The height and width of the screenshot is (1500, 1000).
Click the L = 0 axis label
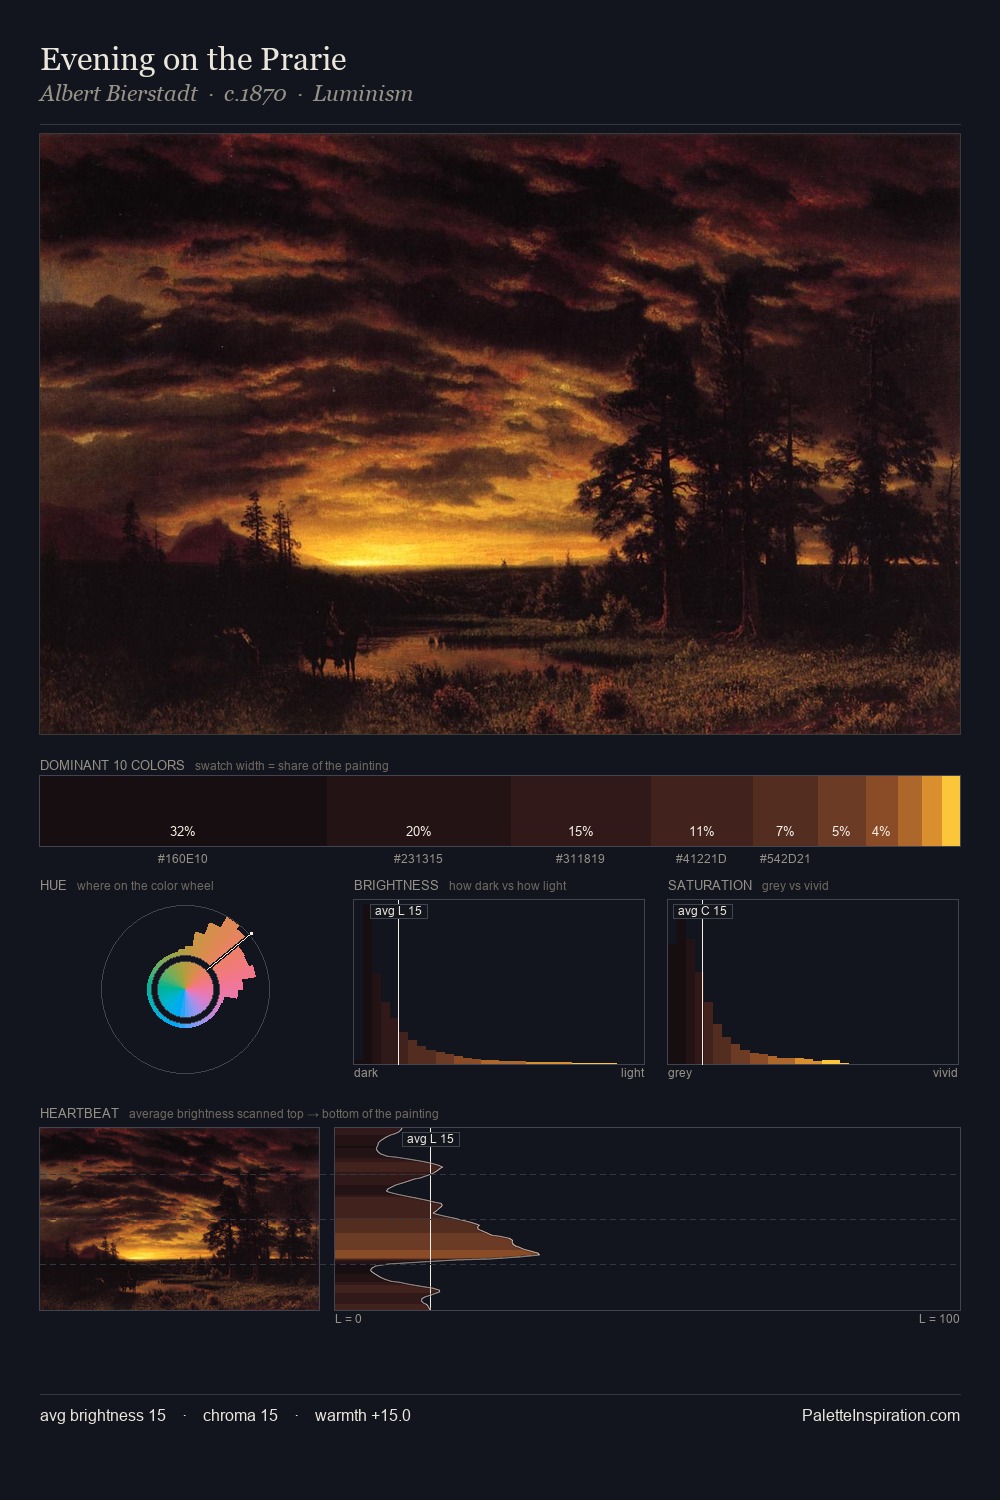[x=348, y=1319]
